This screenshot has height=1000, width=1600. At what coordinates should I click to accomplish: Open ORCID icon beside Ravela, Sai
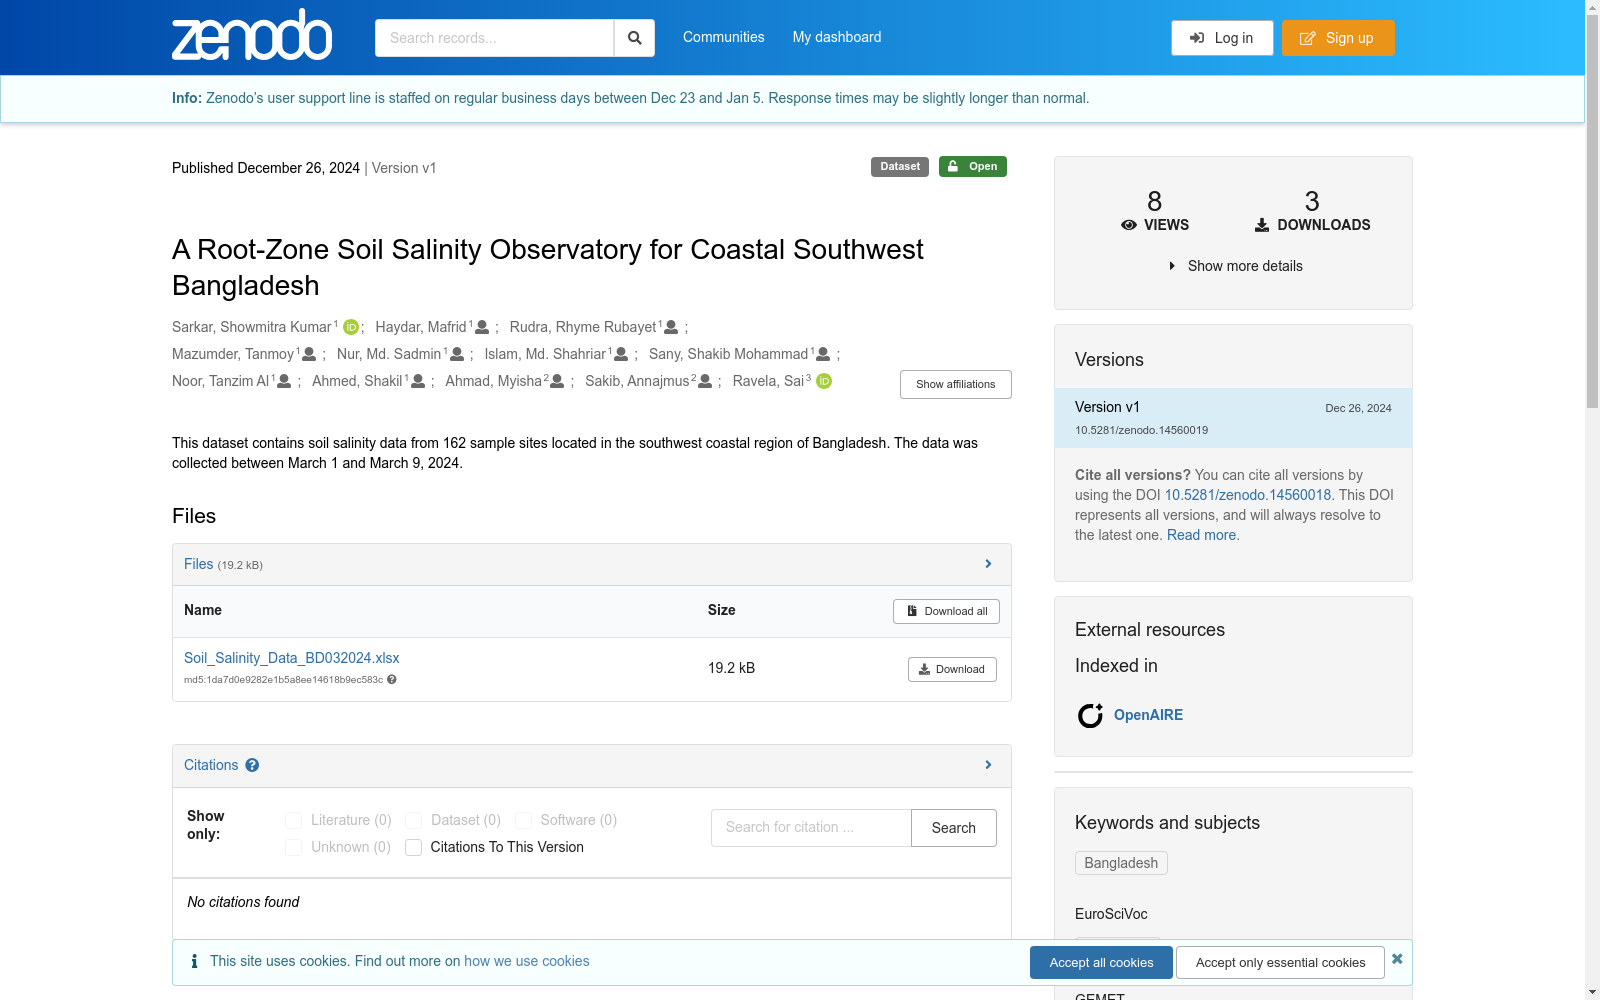coord(824,381)
